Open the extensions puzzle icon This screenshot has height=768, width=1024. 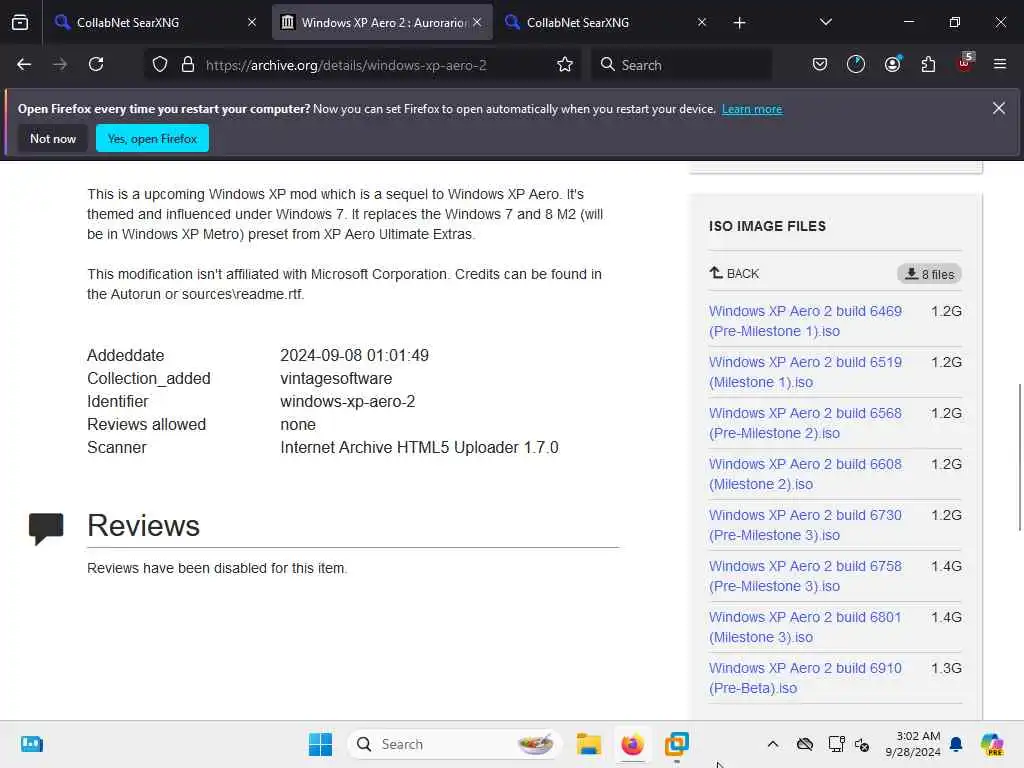click(928, 65)
